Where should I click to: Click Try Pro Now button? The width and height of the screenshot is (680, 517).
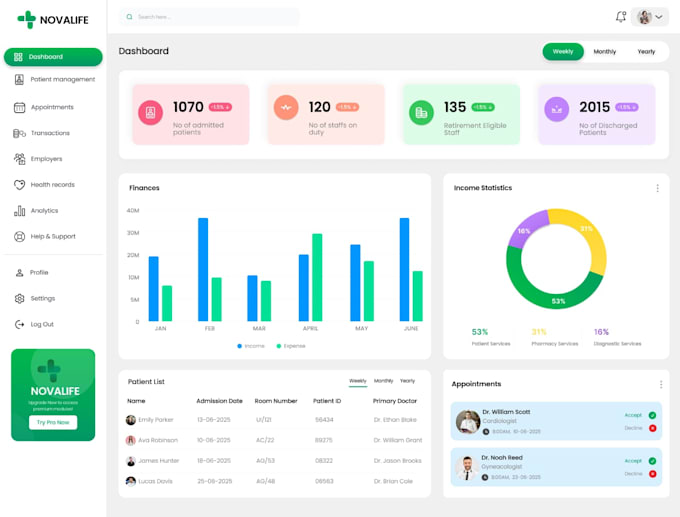53,422
